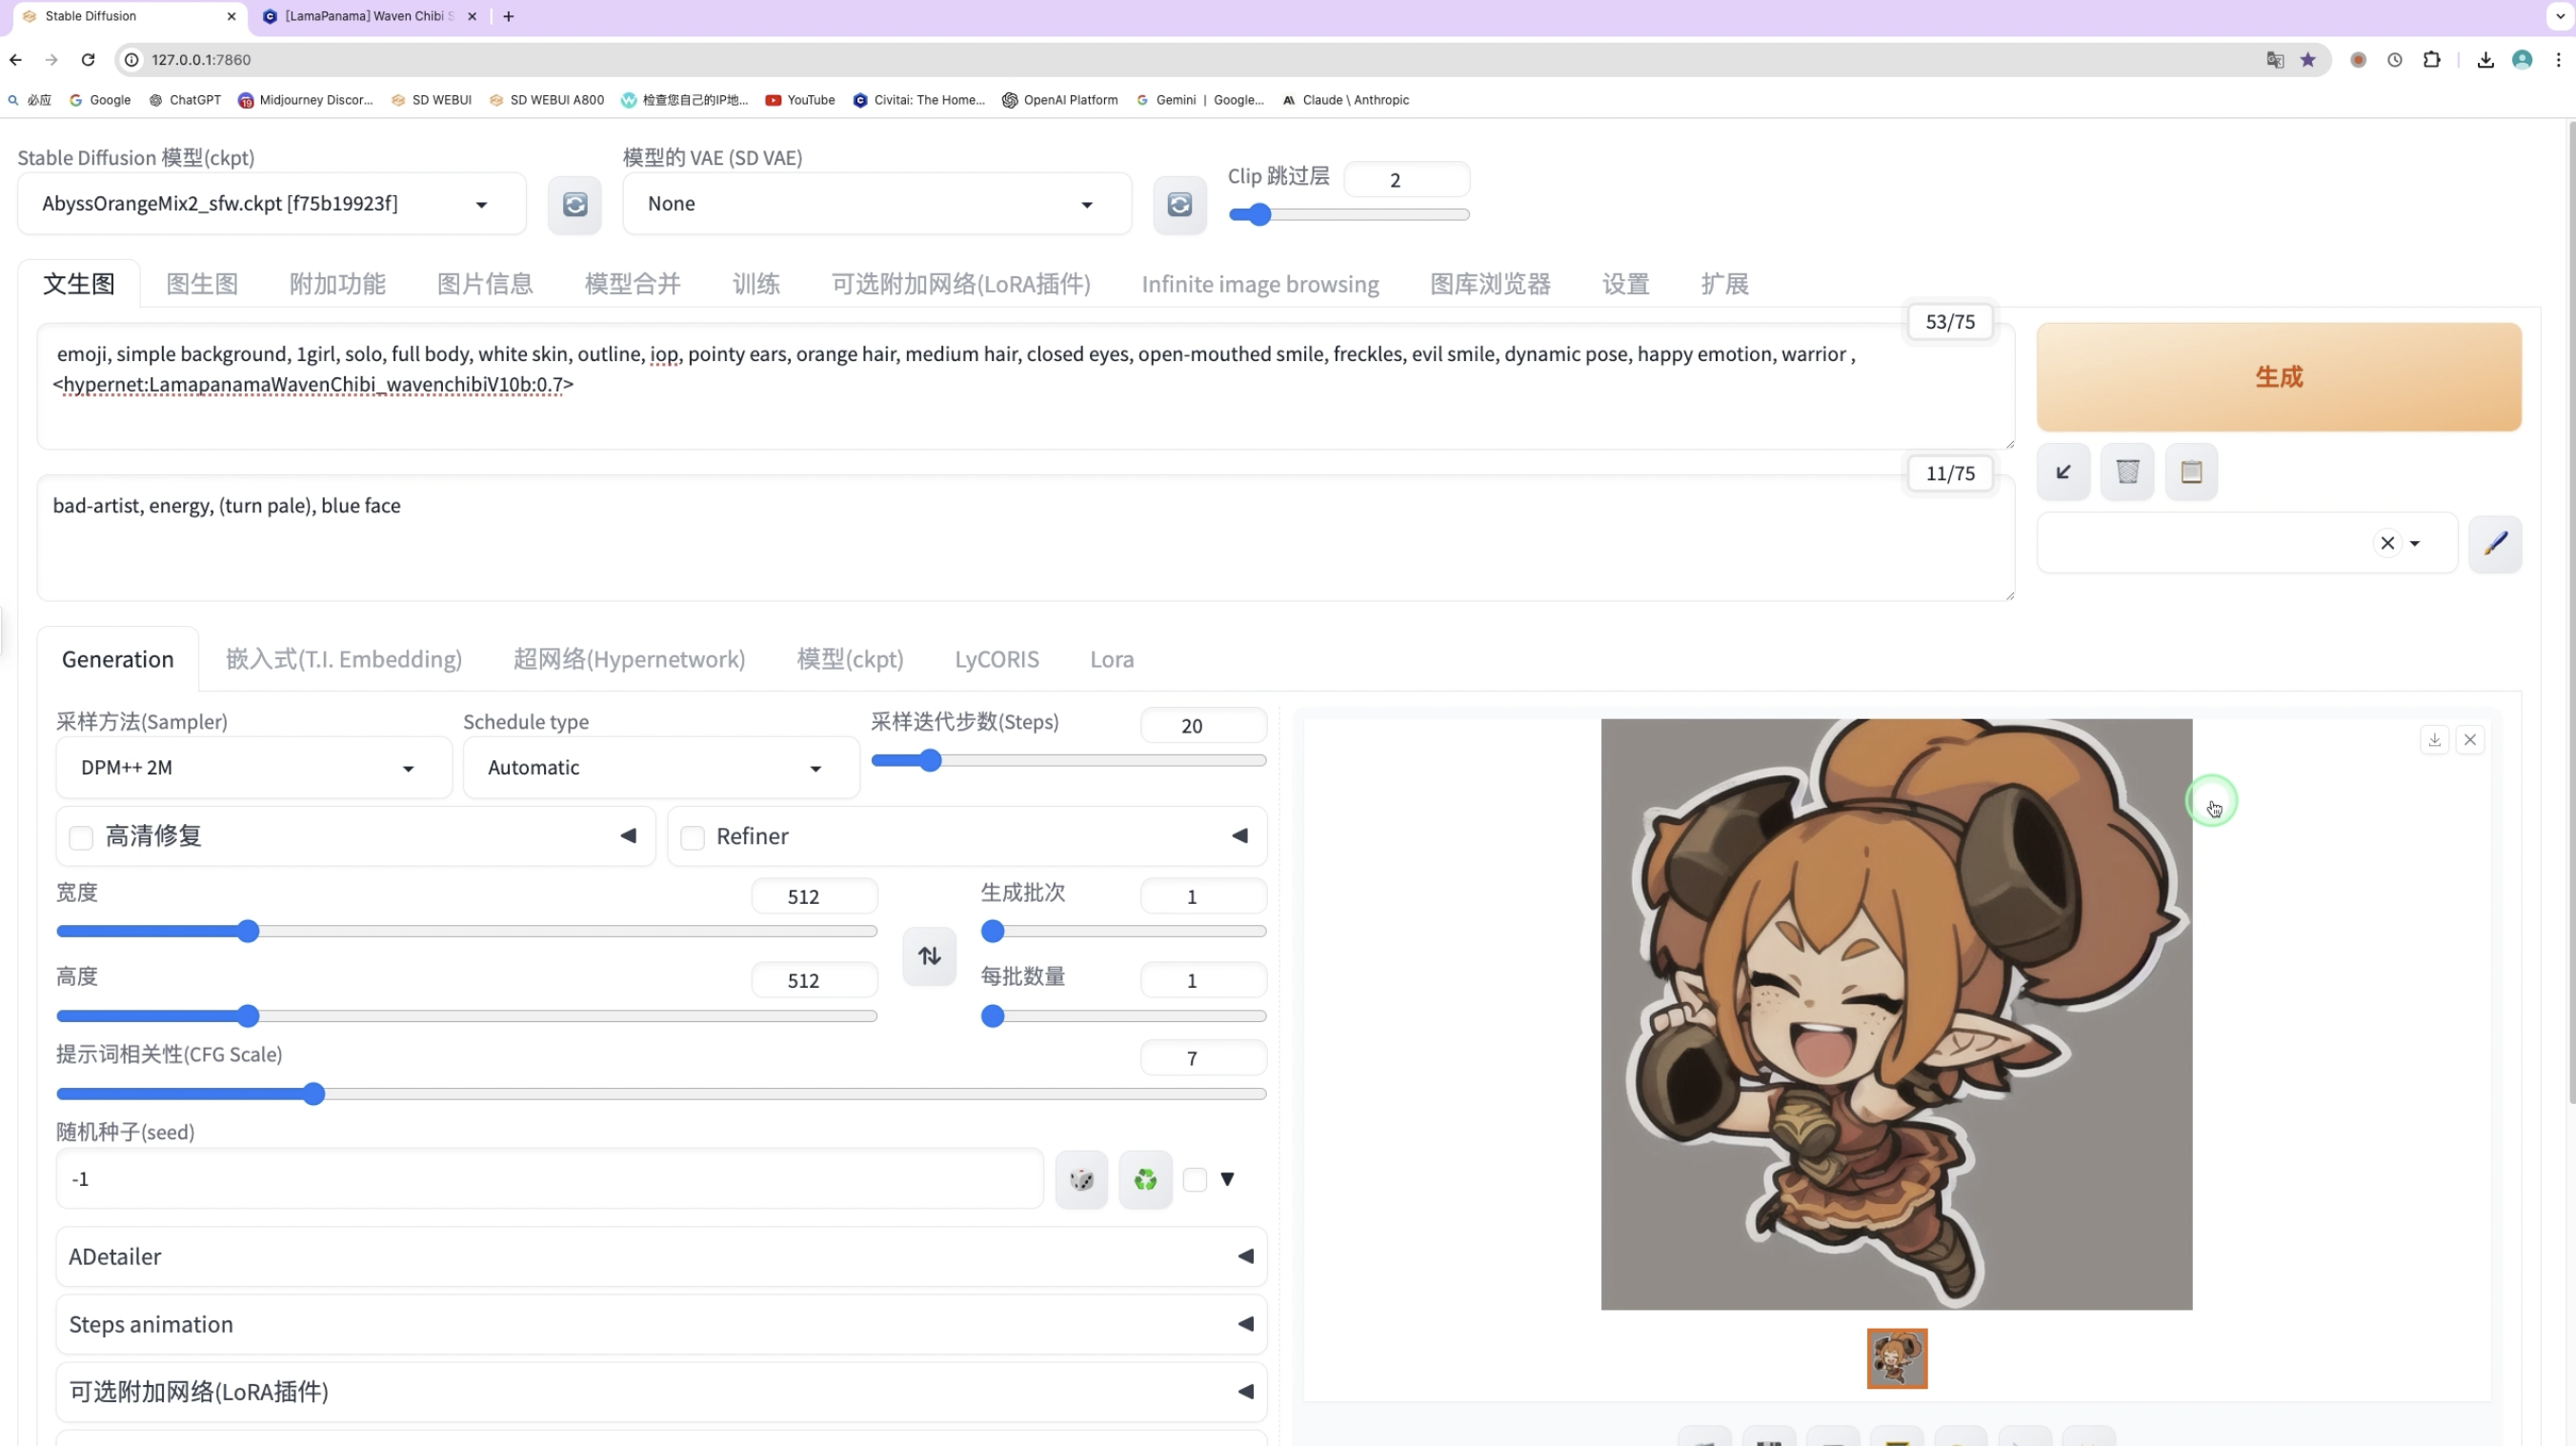Adjust the sampling Steps slider

[x=1069, y=761]
